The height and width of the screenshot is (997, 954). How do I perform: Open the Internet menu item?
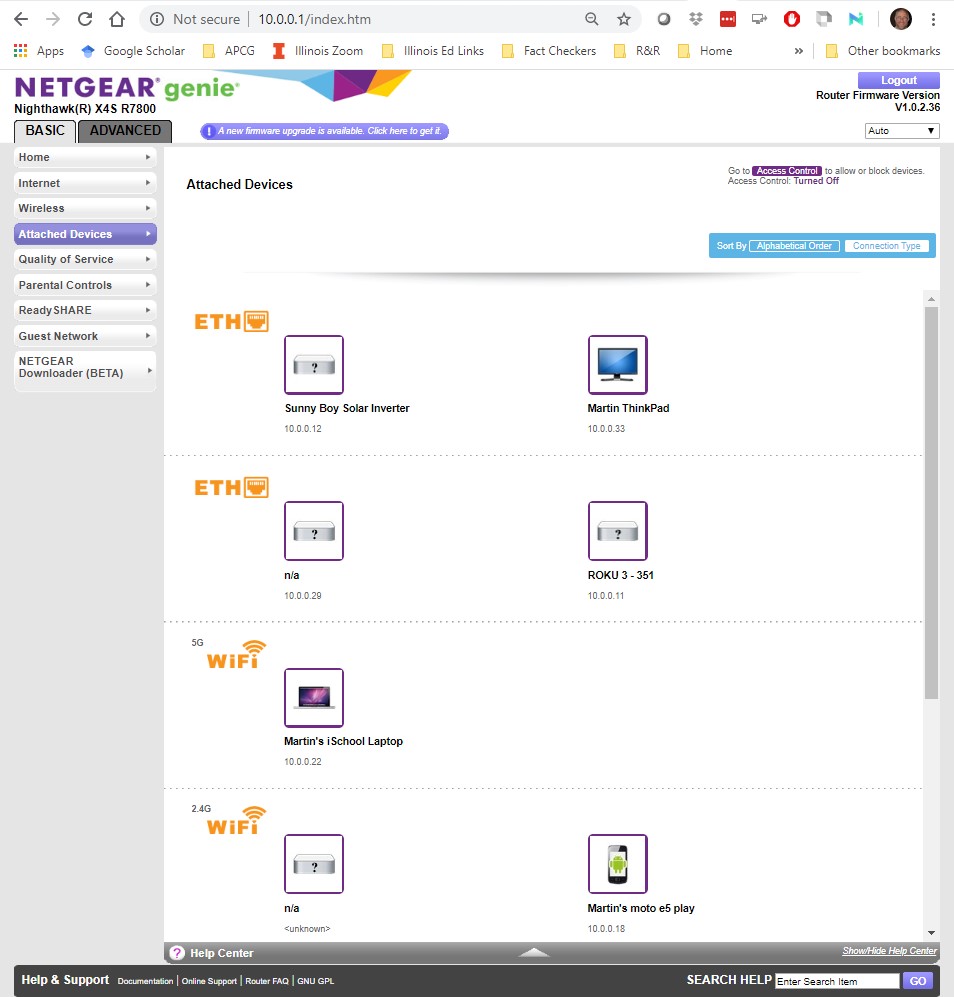[85, 183]
